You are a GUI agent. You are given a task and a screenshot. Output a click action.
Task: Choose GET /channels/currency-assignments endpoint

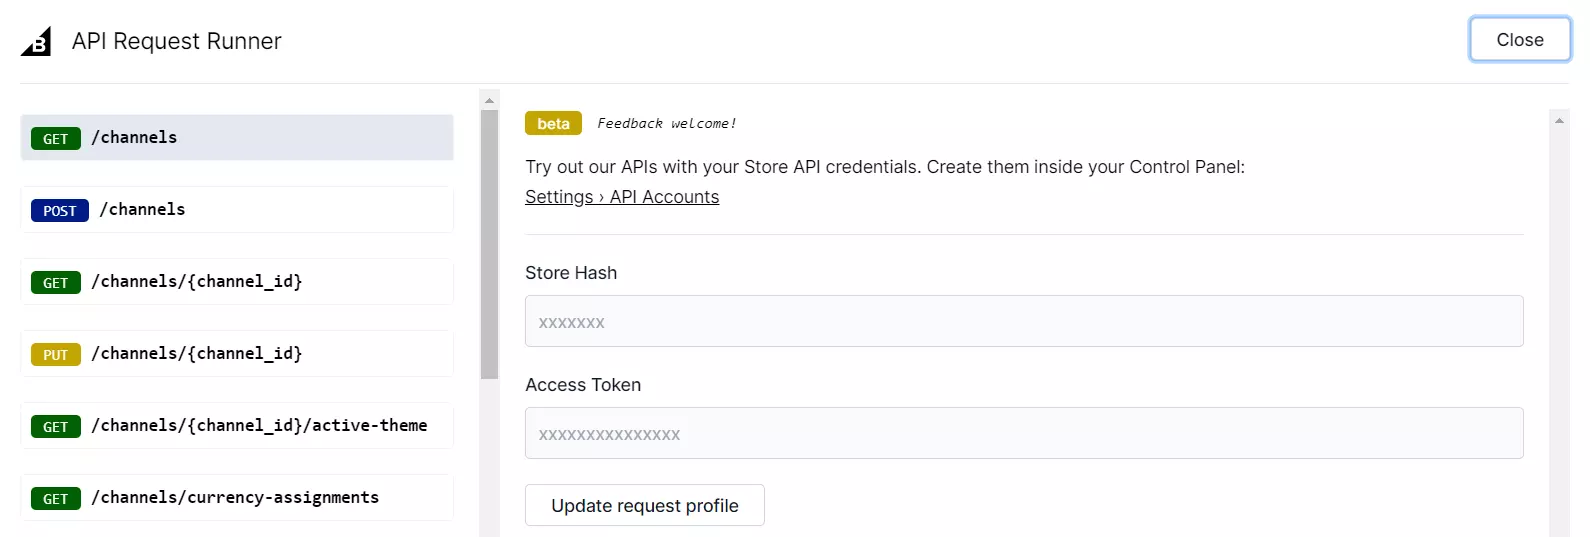[237, 498]
